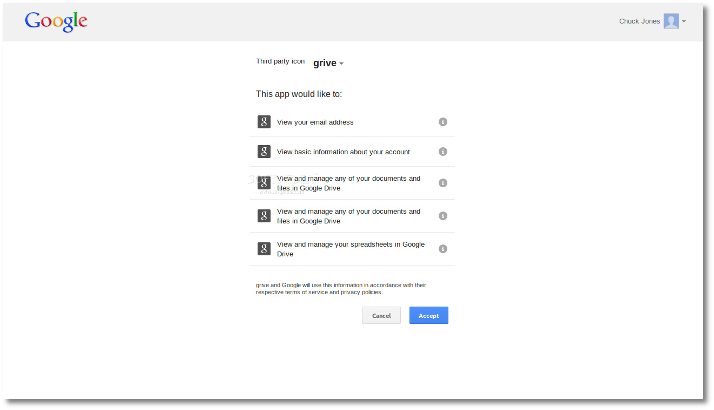Show info for the lower documents and files permission

tap(443, 216)
